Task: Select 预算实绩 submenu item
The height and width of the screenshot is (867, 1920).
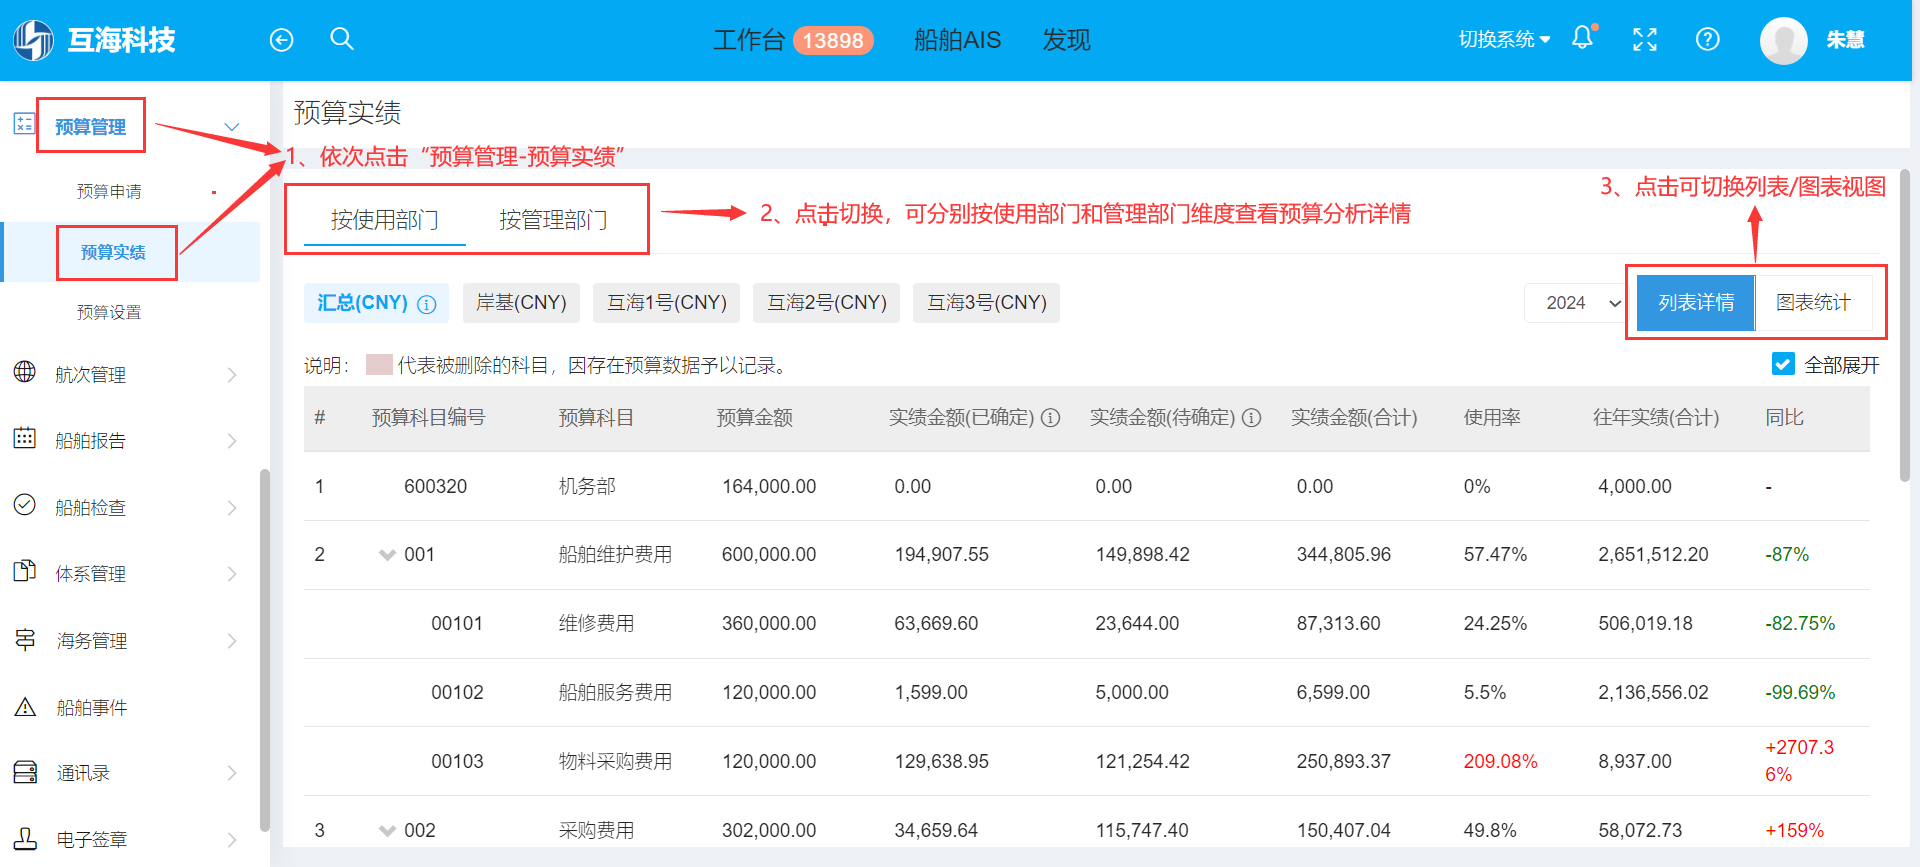Action: pos(113,252)
